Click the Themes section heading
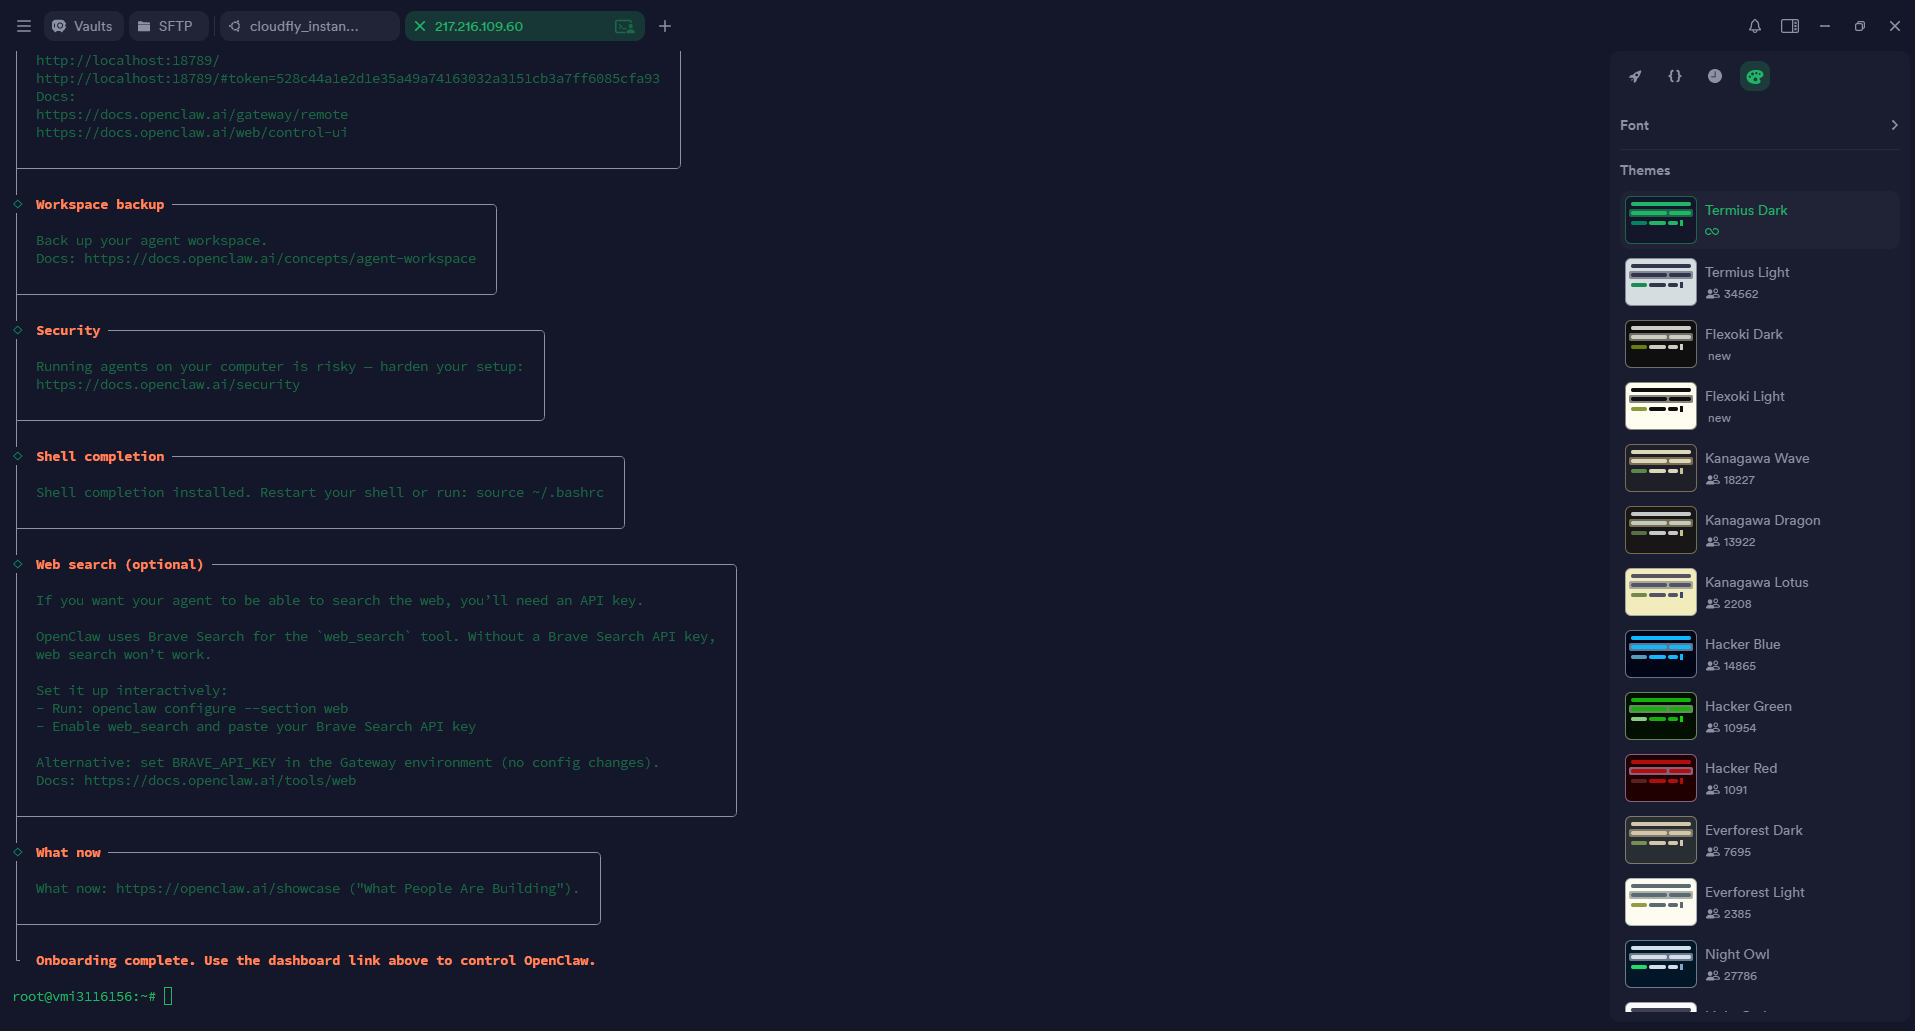 [1645, 170]
